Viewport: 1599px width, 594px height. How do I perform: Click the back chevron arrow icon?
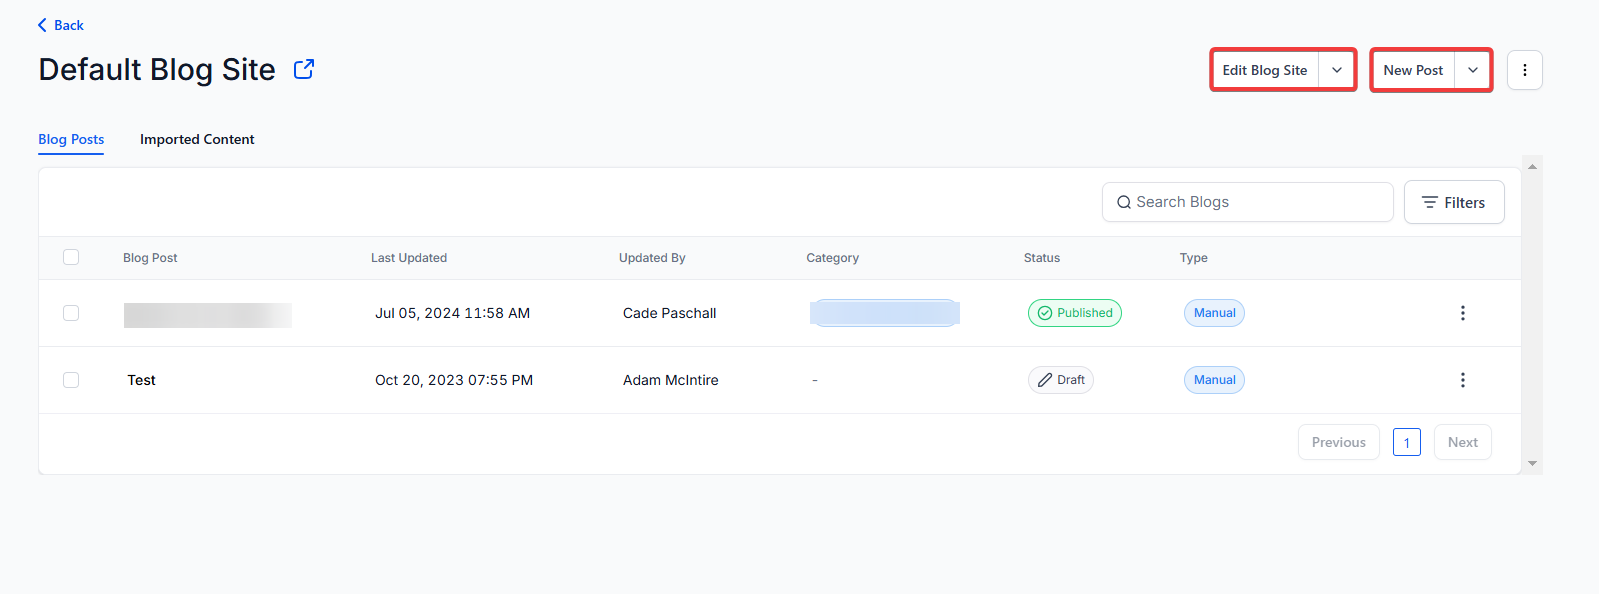(42, 25)
